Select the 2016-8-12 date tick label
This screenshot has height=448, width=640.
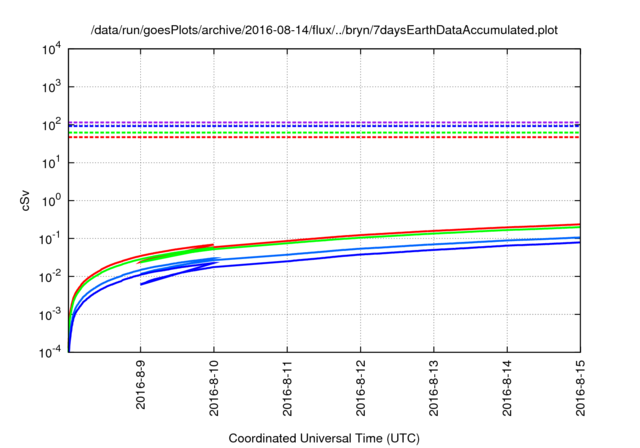[x=360, y=389]
